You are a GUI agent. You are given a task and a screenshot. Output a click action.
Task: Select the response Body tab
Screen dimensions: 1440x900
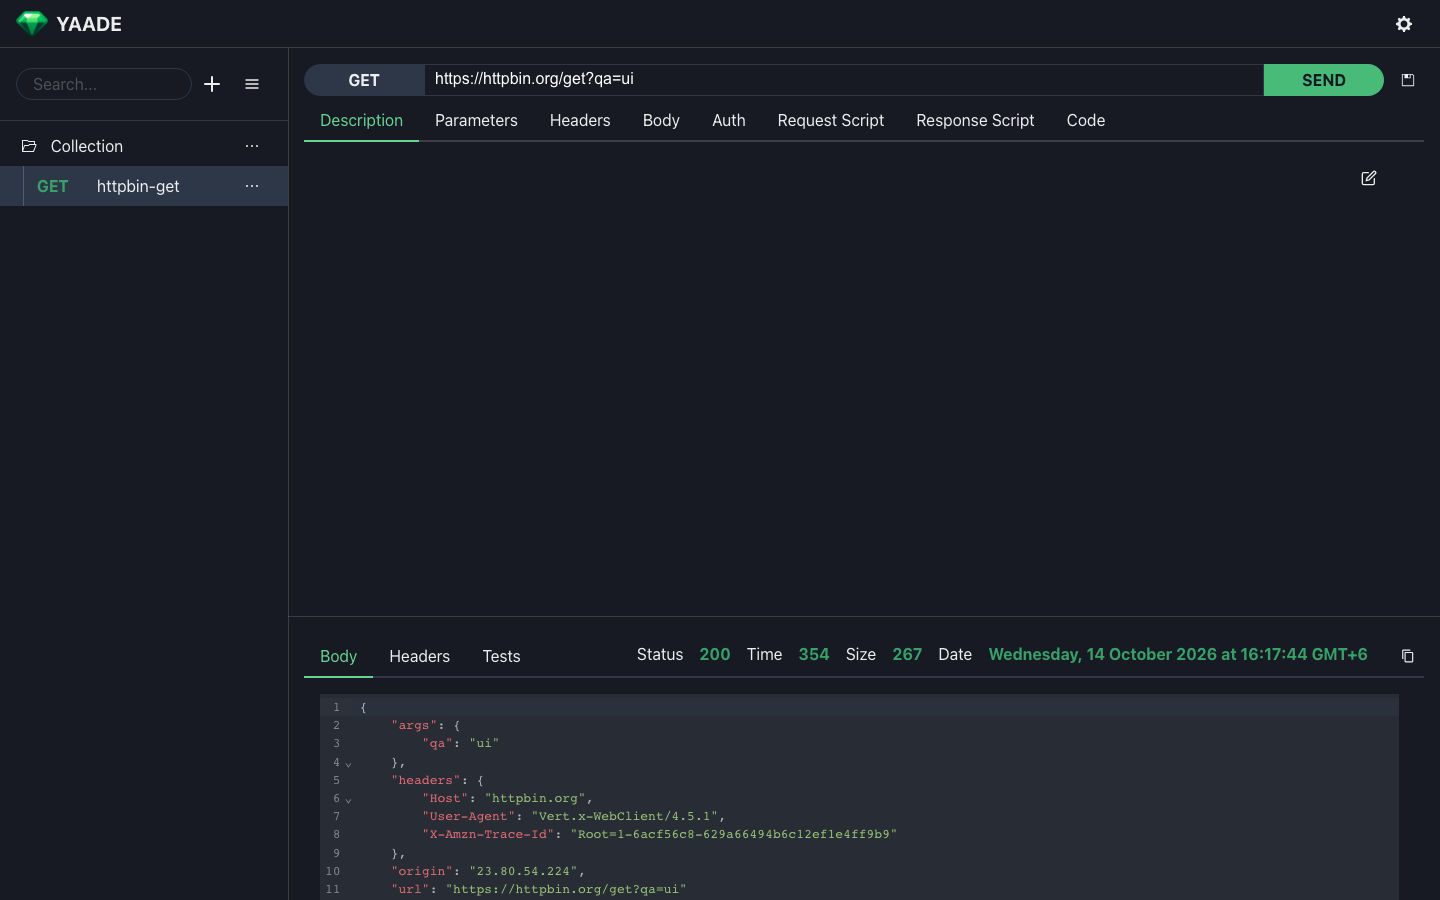point(338,656)
